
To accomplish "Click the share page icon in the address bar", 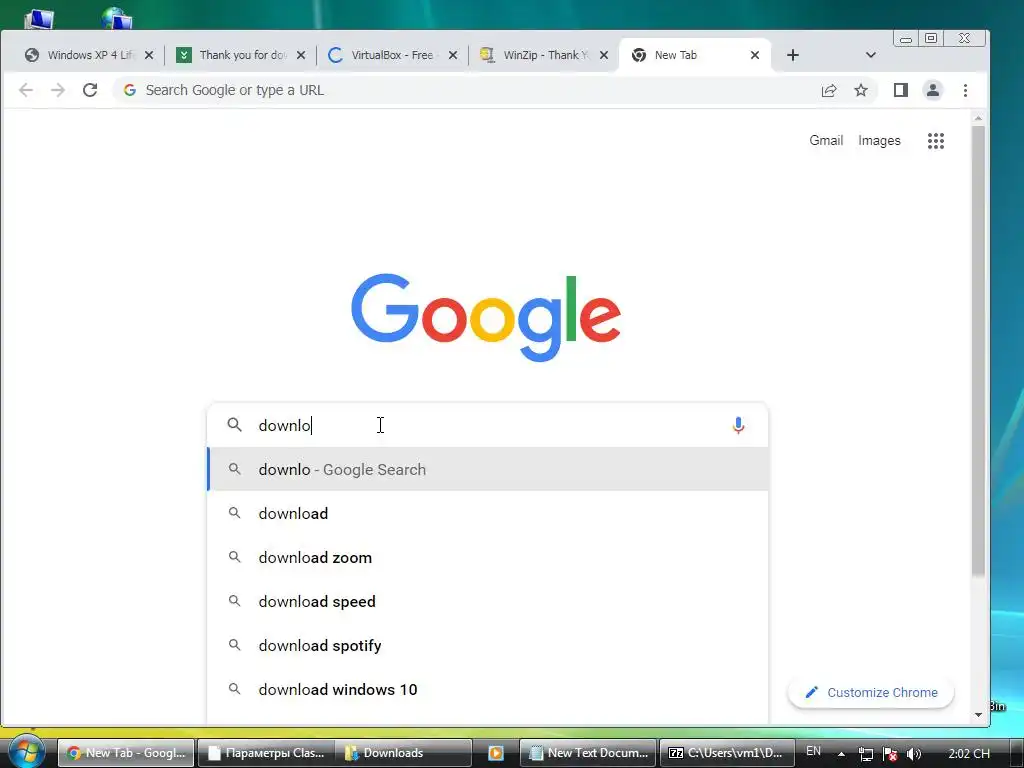I will pyautogui.click(x=829, y=90).
